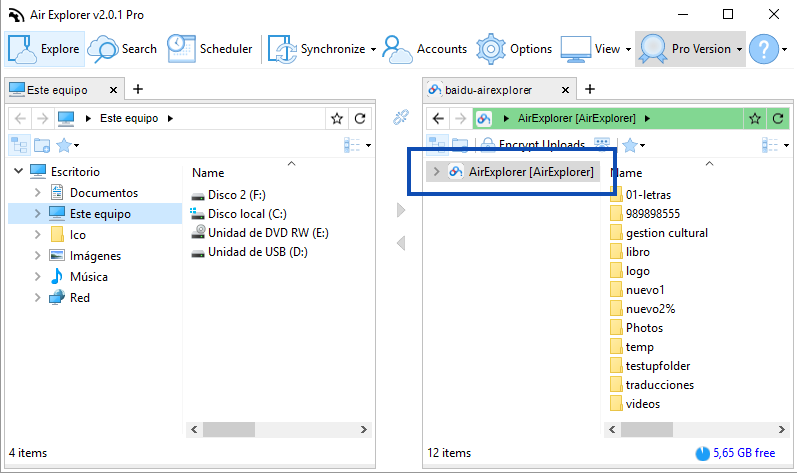Click the Synchronize button
This screenshot has width=797, height=473.
[x=317, y=49]
